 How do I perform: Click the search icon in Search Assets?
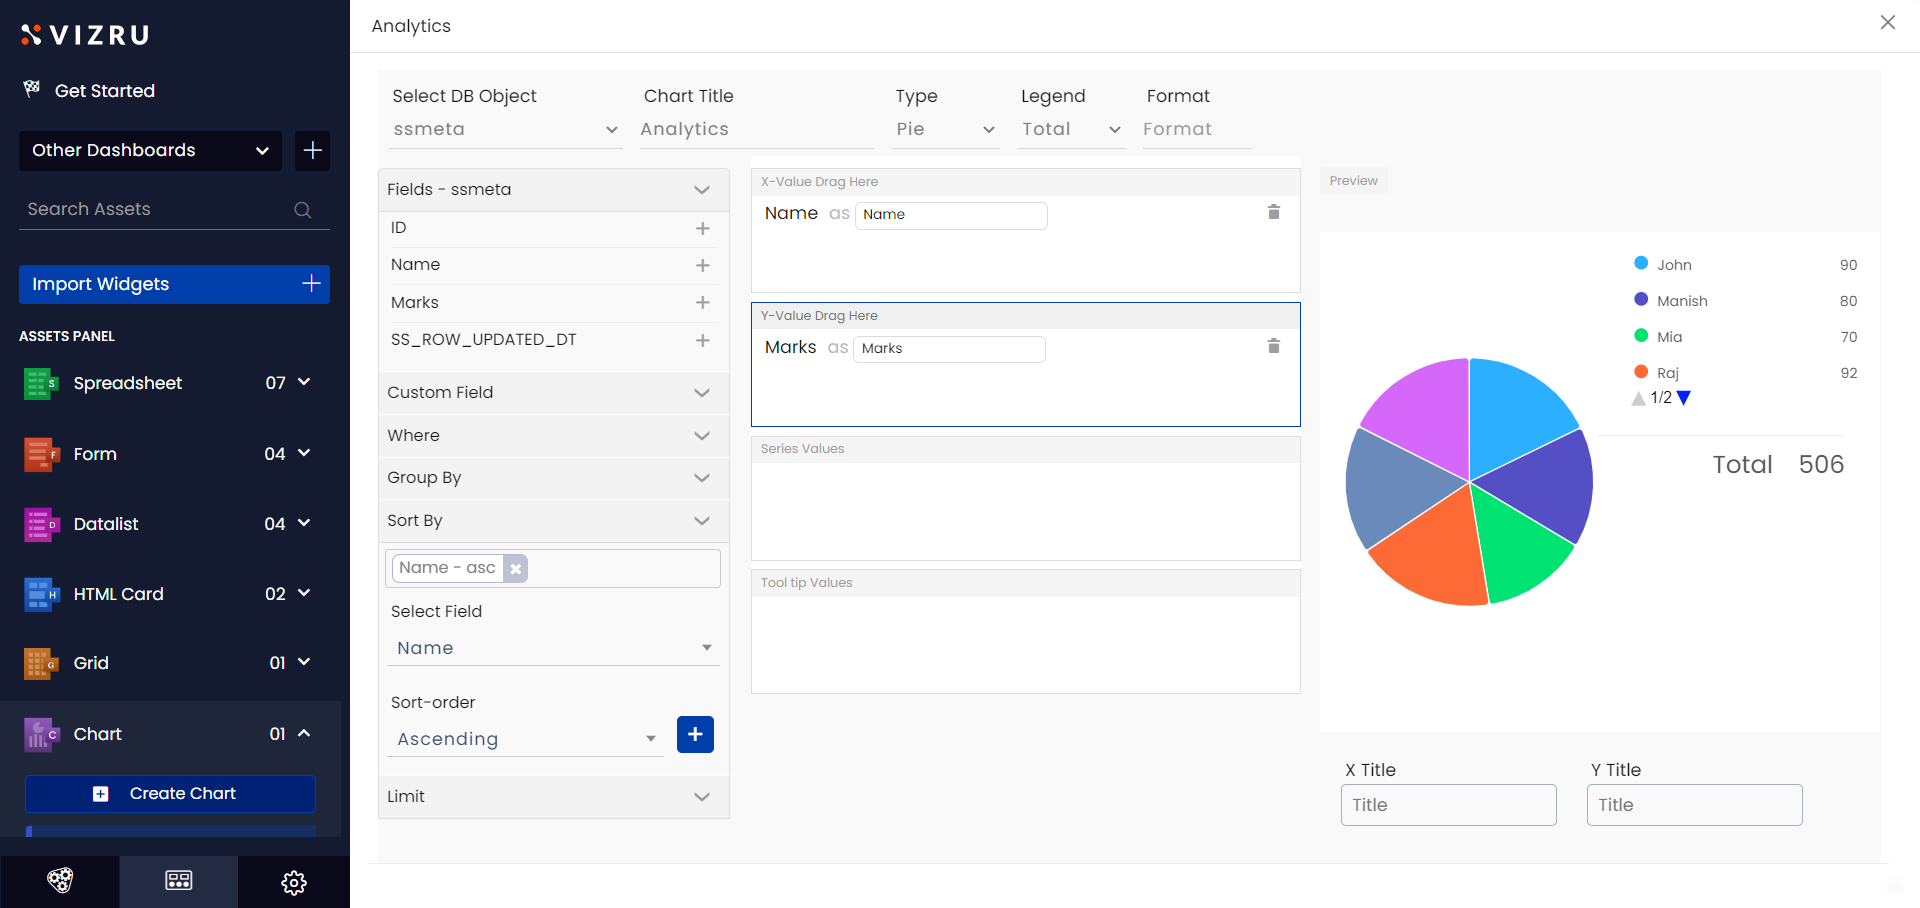(302, 210)
